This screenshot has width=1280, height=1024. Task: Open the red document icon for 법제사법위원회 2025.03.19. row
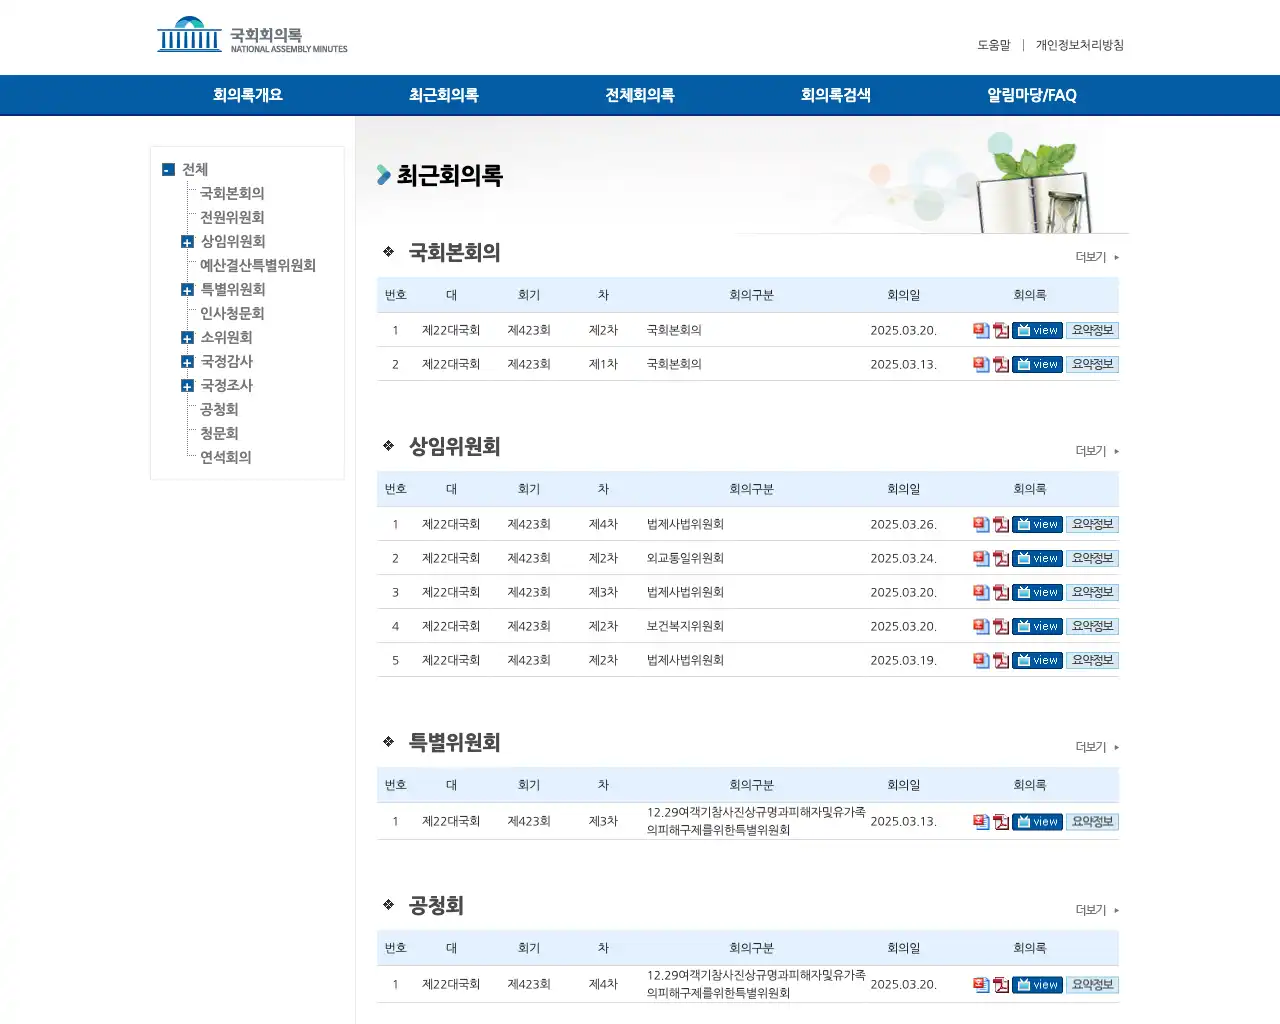(x=981, y=660)
